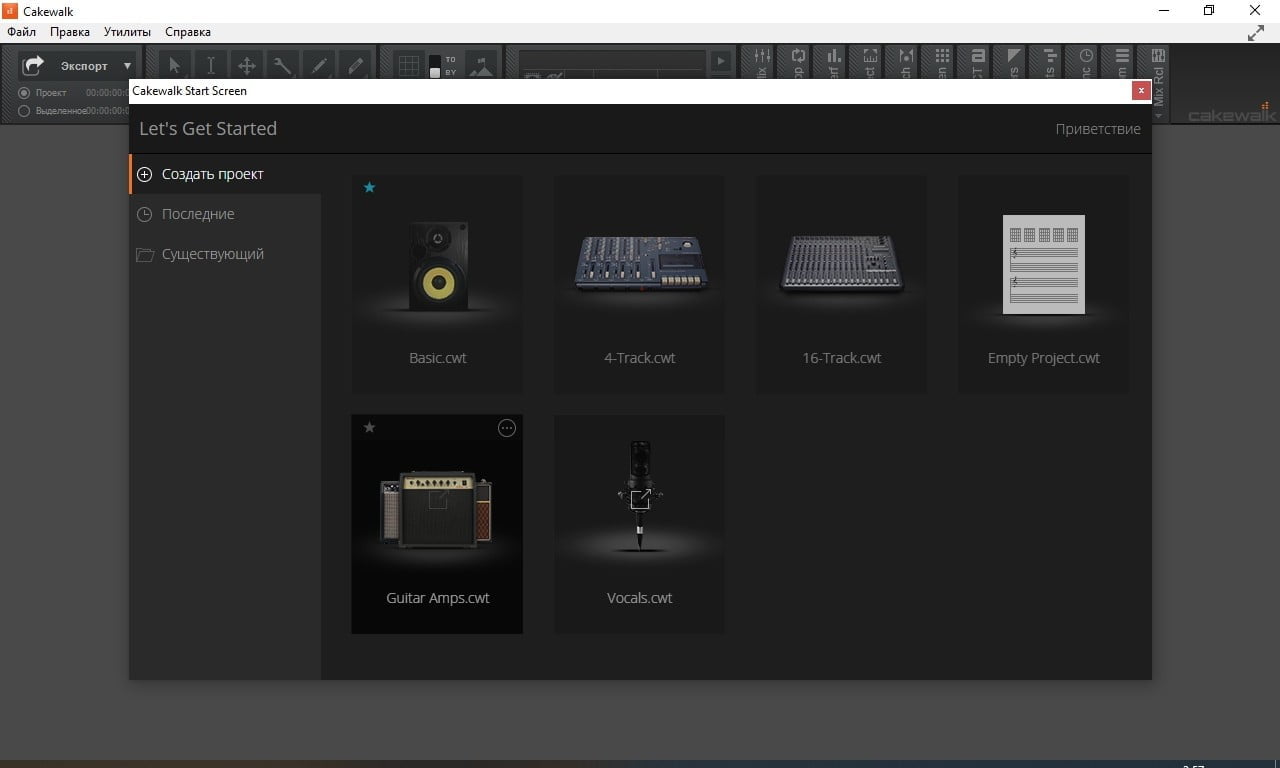Click the Performance module bars icon
The height and width of the screenshot is (768, 1280).
pyautogui.click(x=834, y=56)
